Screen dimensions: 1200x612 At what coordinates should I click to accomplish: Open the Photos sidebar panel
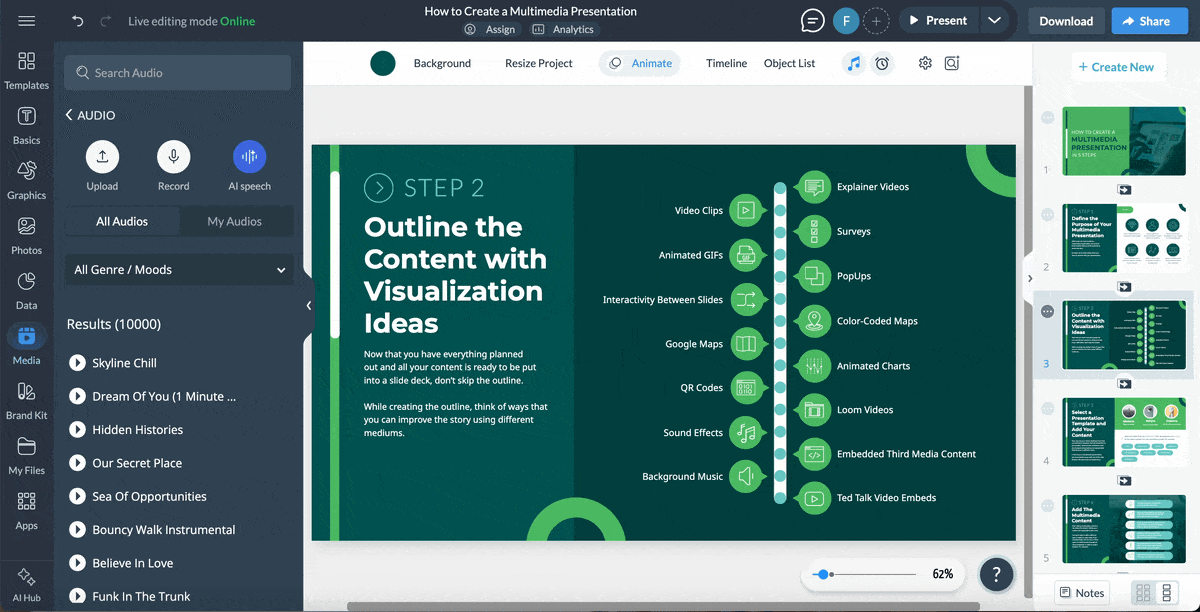tap(27, 235)
